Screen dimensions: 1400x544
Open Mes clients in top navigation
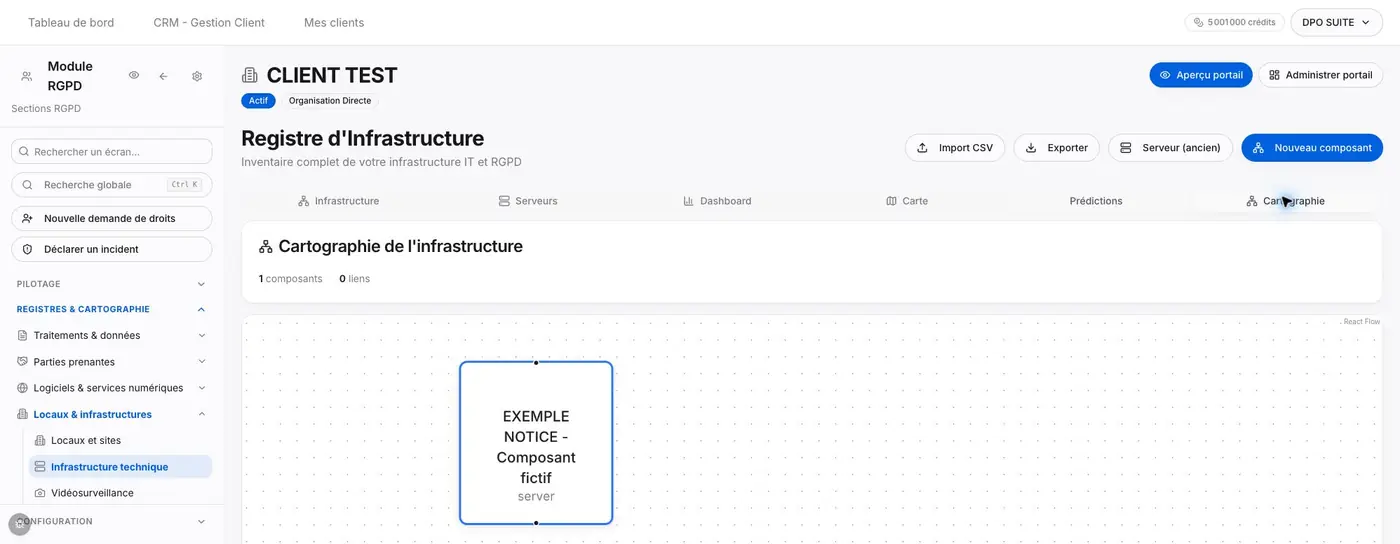(x=334, y=22)
